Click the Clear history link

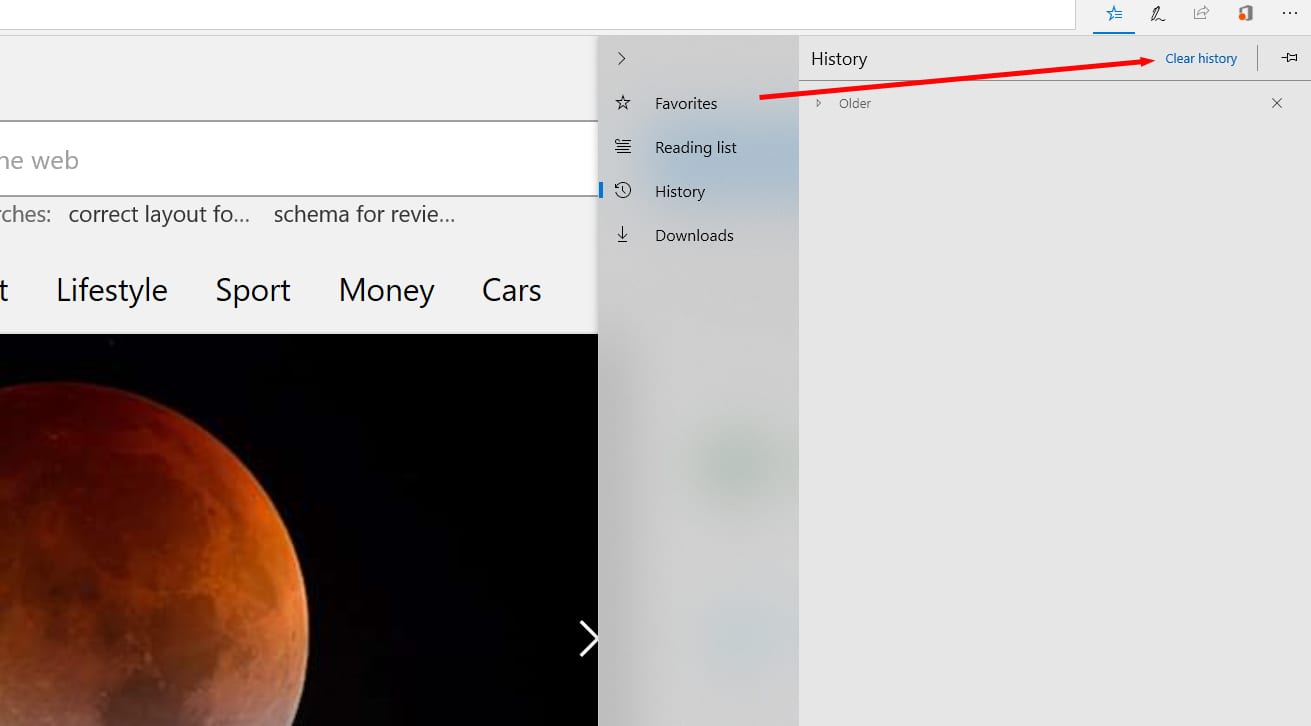(1201, 59)
